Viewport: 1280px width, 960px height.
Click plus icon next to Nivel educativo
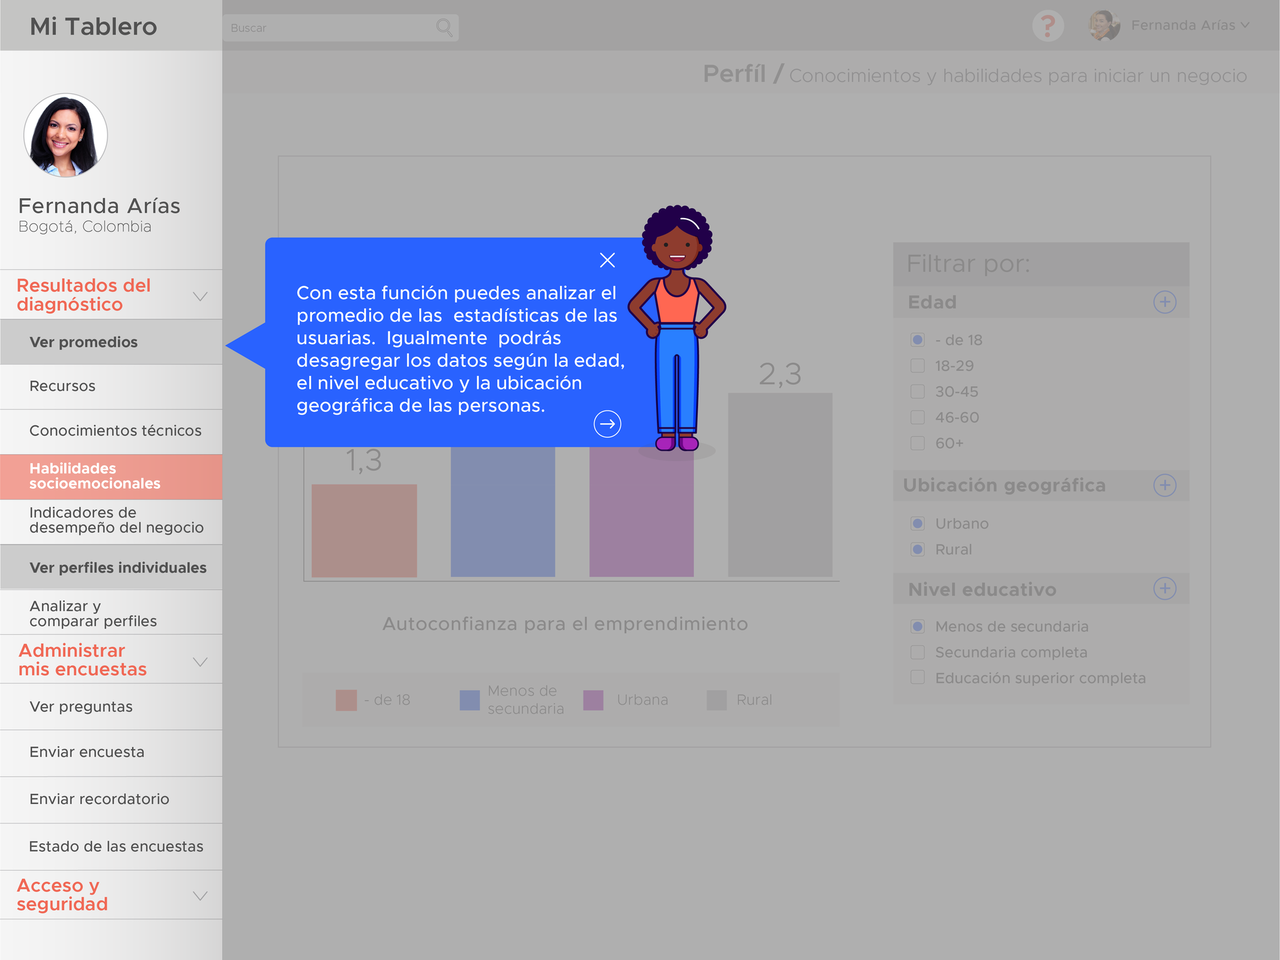(x=1164, y=589)
